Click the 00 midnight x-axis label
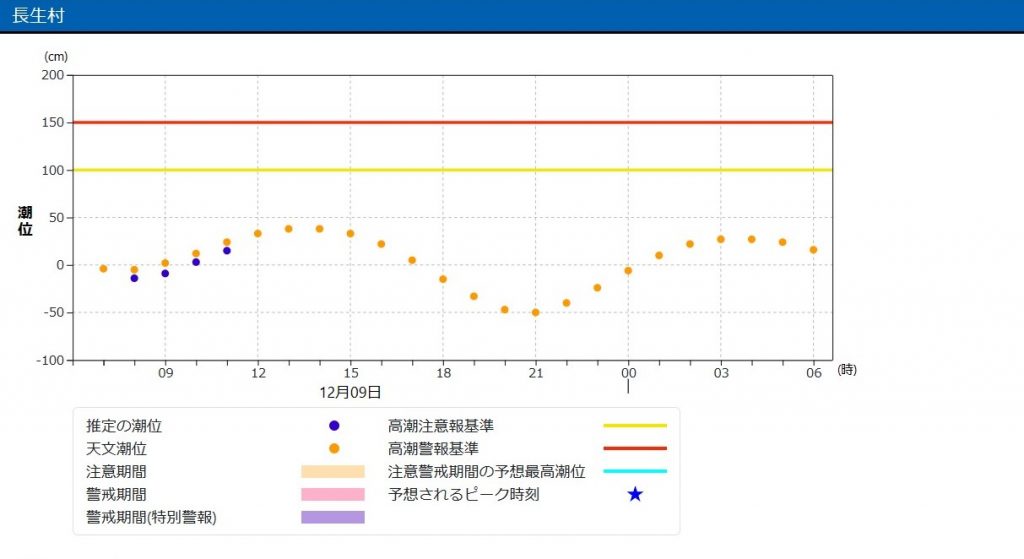Image resolution: width=1024 pixels, height=559 pixels. 629,373
